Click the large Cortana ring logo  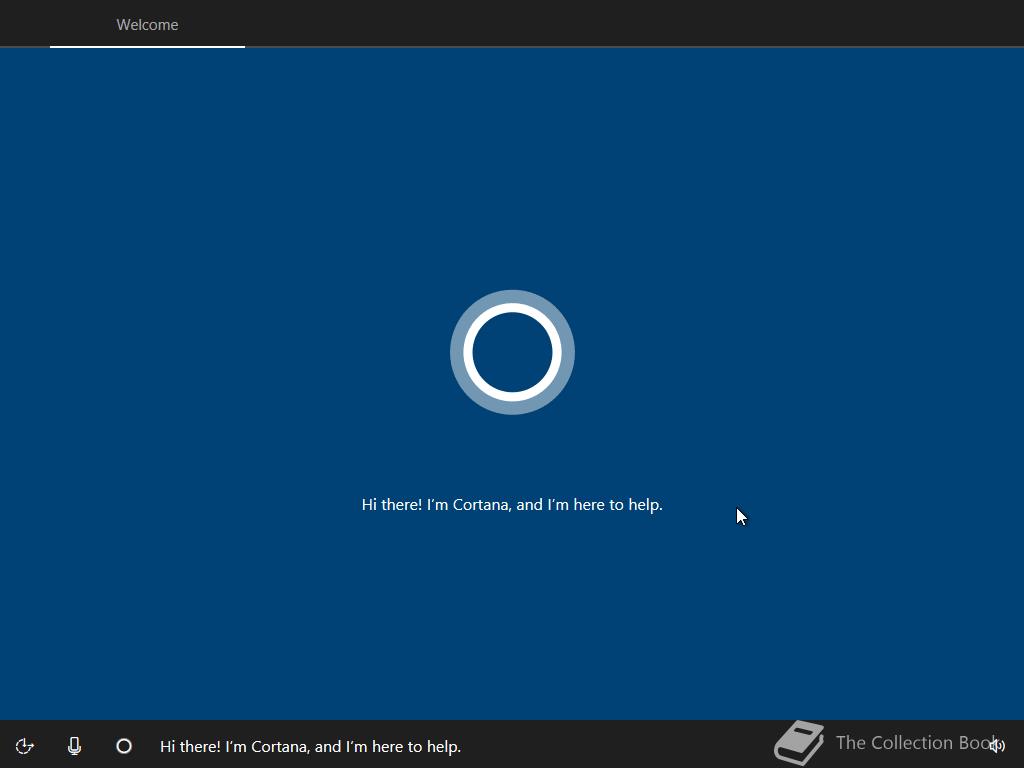point(512,352)
